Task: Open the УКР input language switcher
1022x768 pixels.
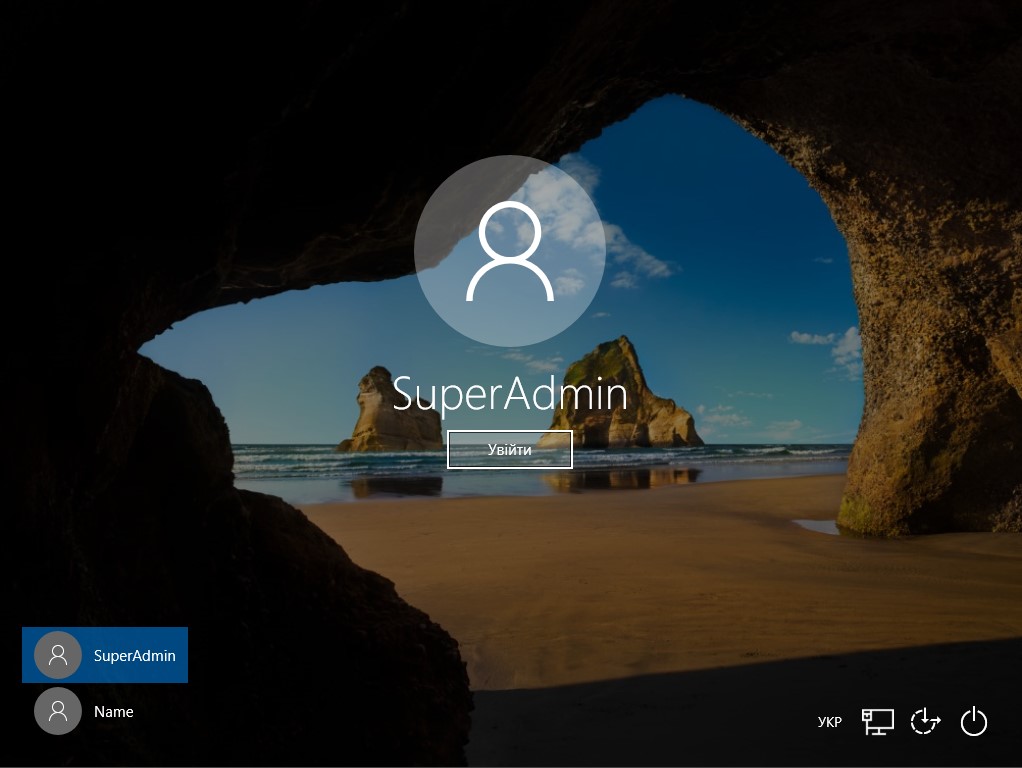Action: [829, 722]
